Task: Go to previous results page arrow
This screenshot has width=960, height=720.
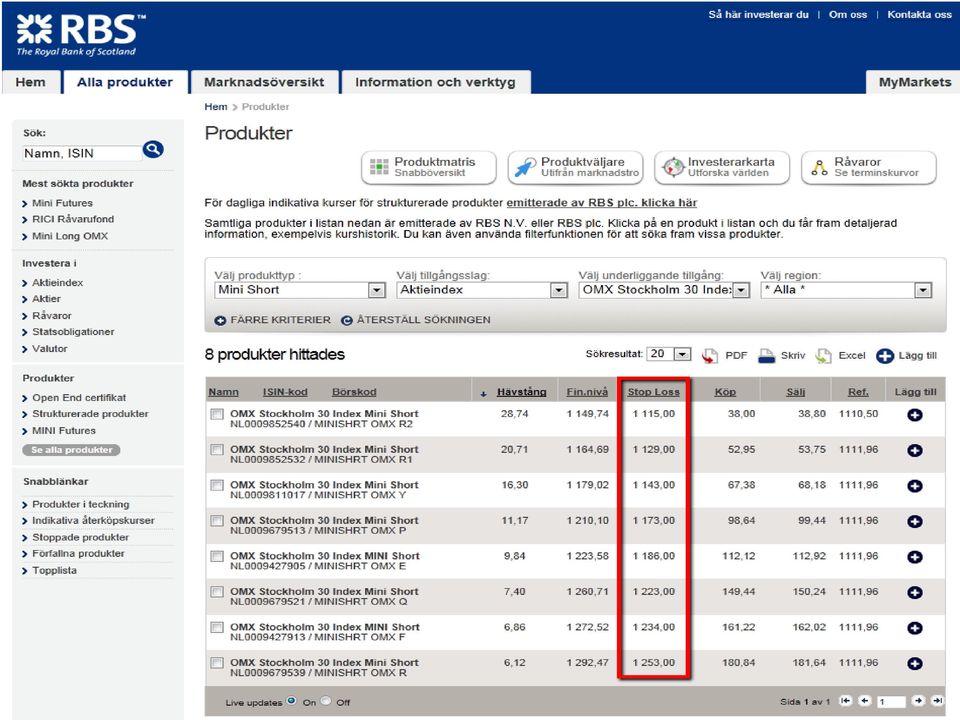Action: 864,701
